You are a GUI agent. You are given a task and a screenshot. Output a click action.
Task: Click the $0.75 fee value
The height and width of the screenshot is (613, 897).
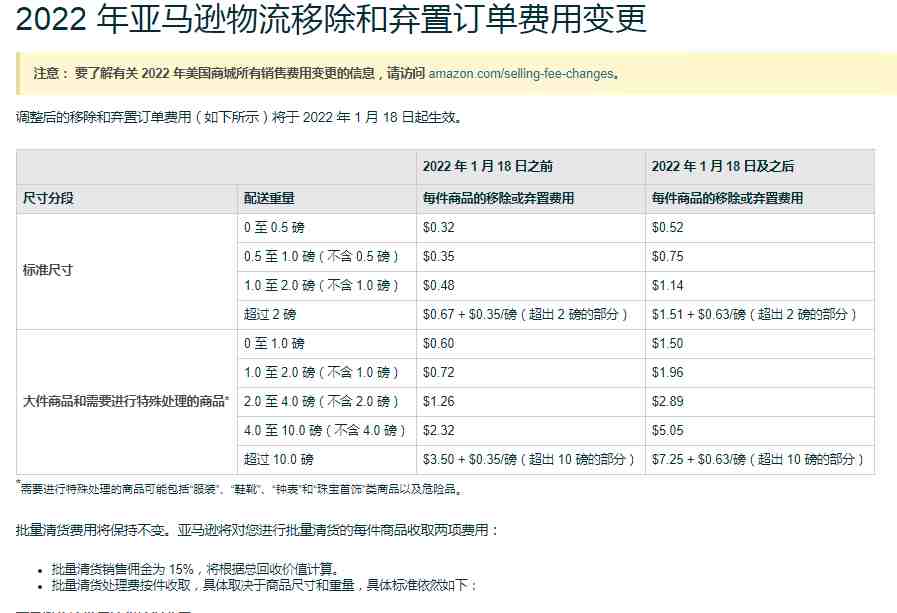pos(668,256)
